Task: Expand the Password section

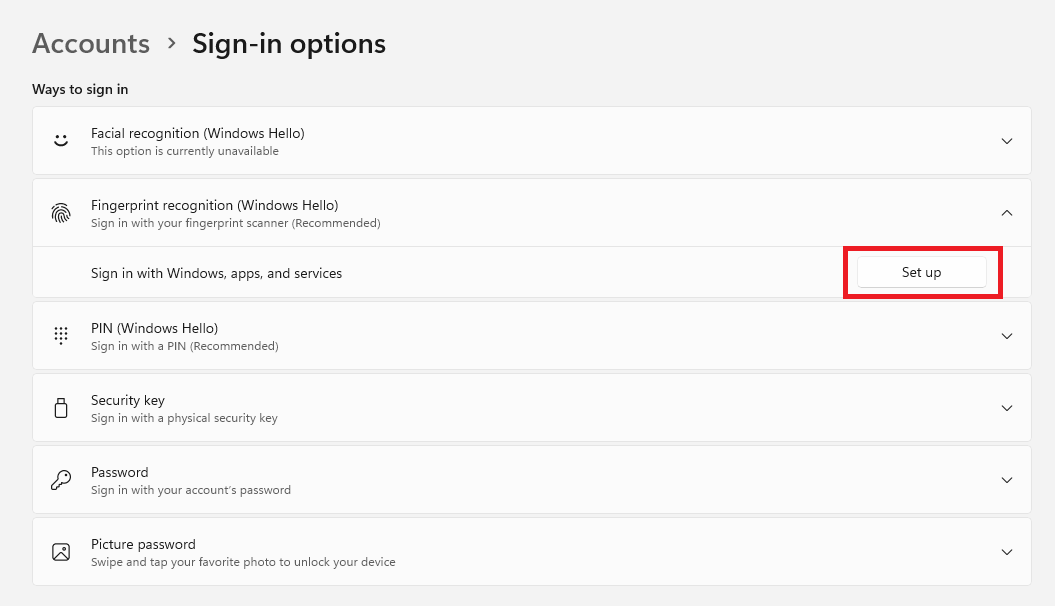Action: tap(1007, 479)
